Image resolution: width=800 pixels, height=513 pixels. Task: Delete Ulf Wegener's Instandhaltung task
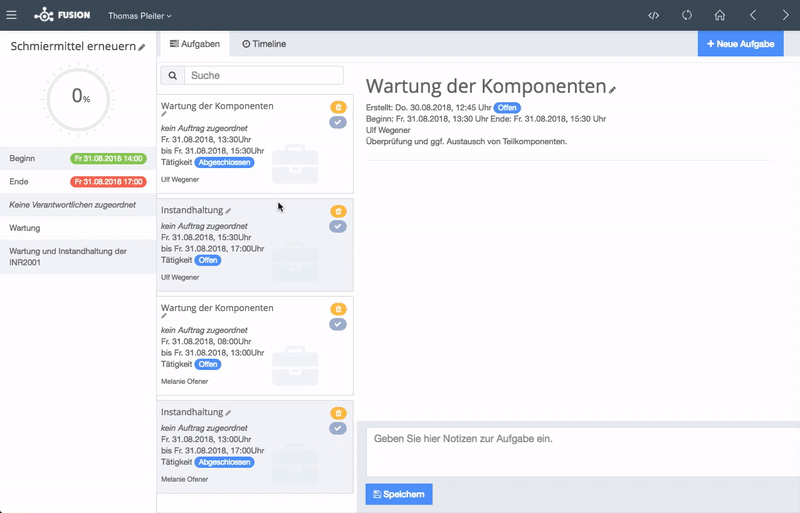point(338,211)
